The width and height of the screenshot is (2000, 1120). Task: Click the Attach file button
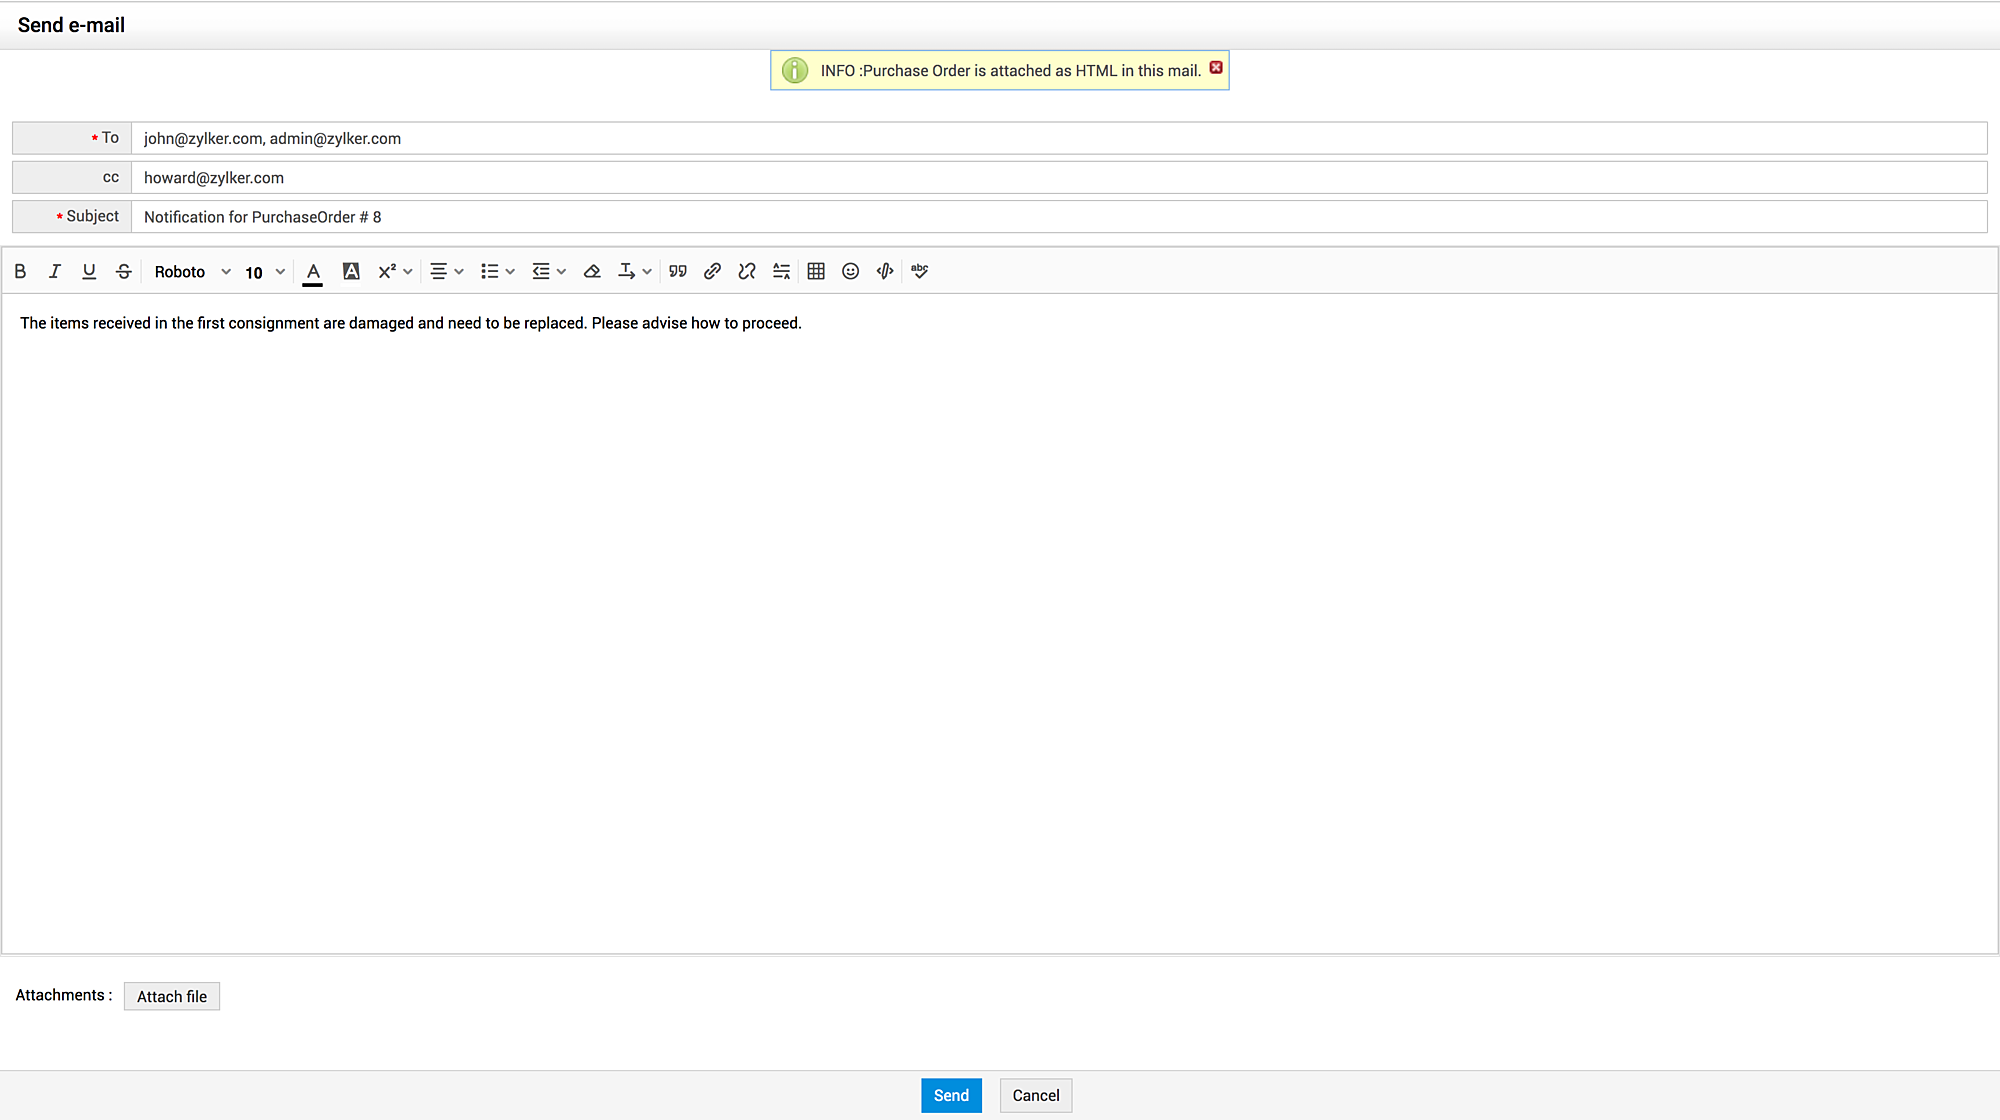tap(172, 996)
